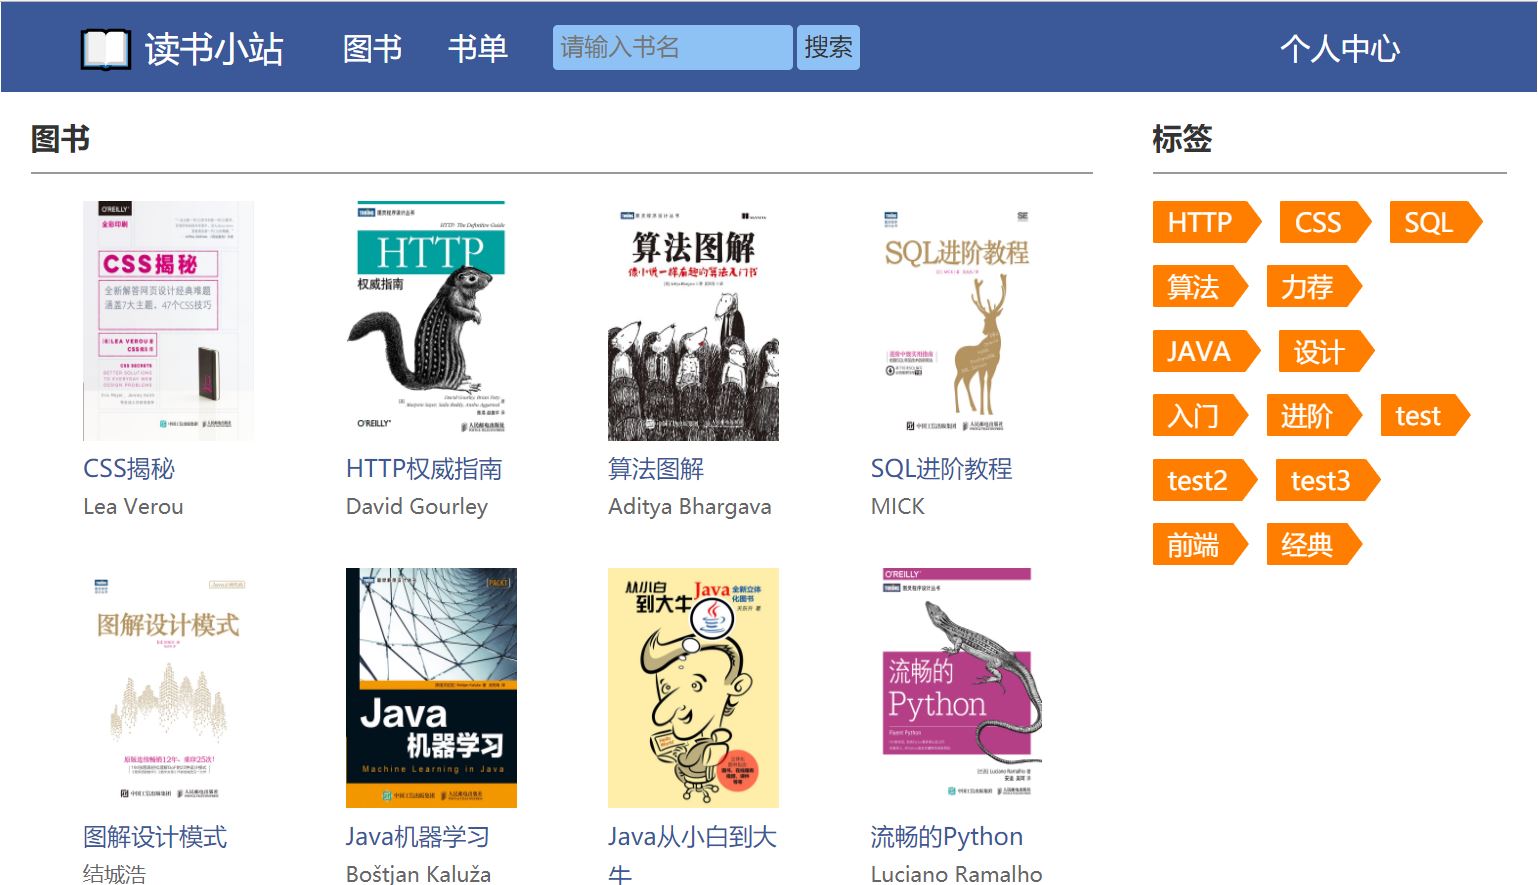Click author name David Gourley
1538x885 pixels.
pos(417,507)
